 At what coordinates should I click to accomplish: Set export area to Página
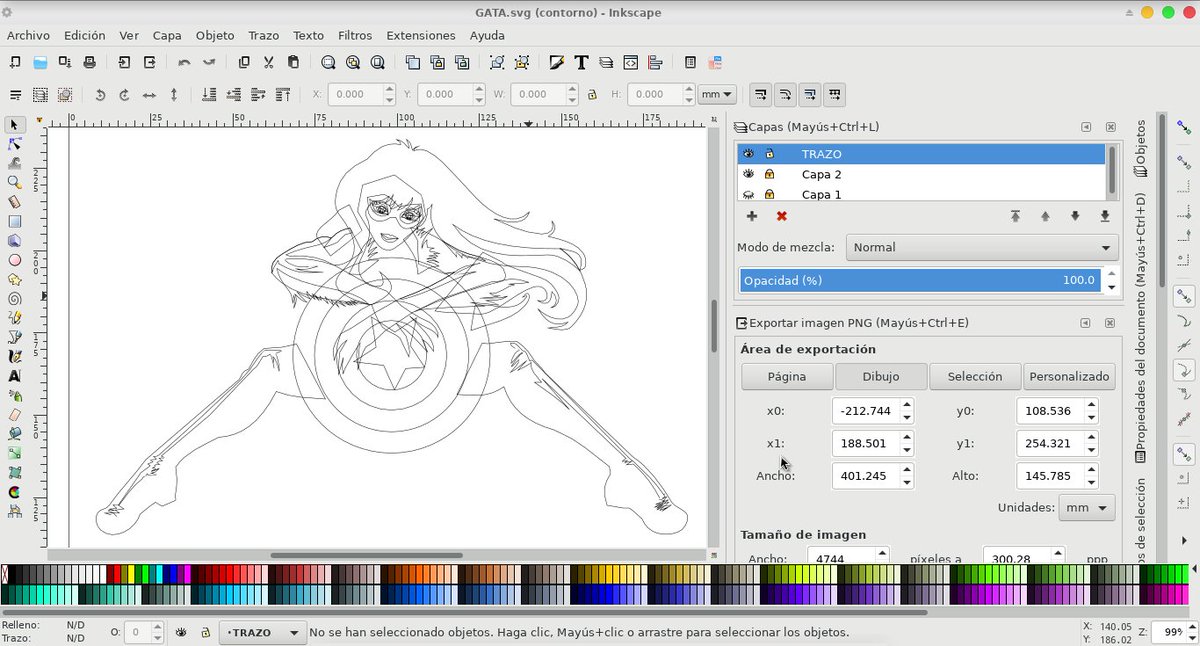pos(787,376)
